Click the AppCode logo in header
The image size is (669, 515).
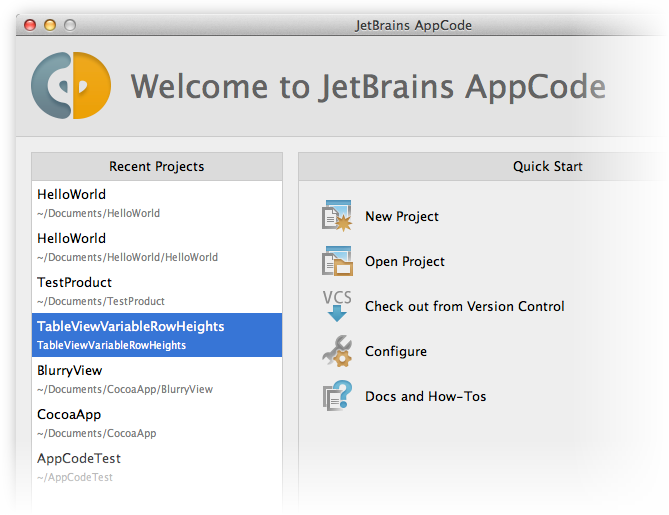pos(71,85)
